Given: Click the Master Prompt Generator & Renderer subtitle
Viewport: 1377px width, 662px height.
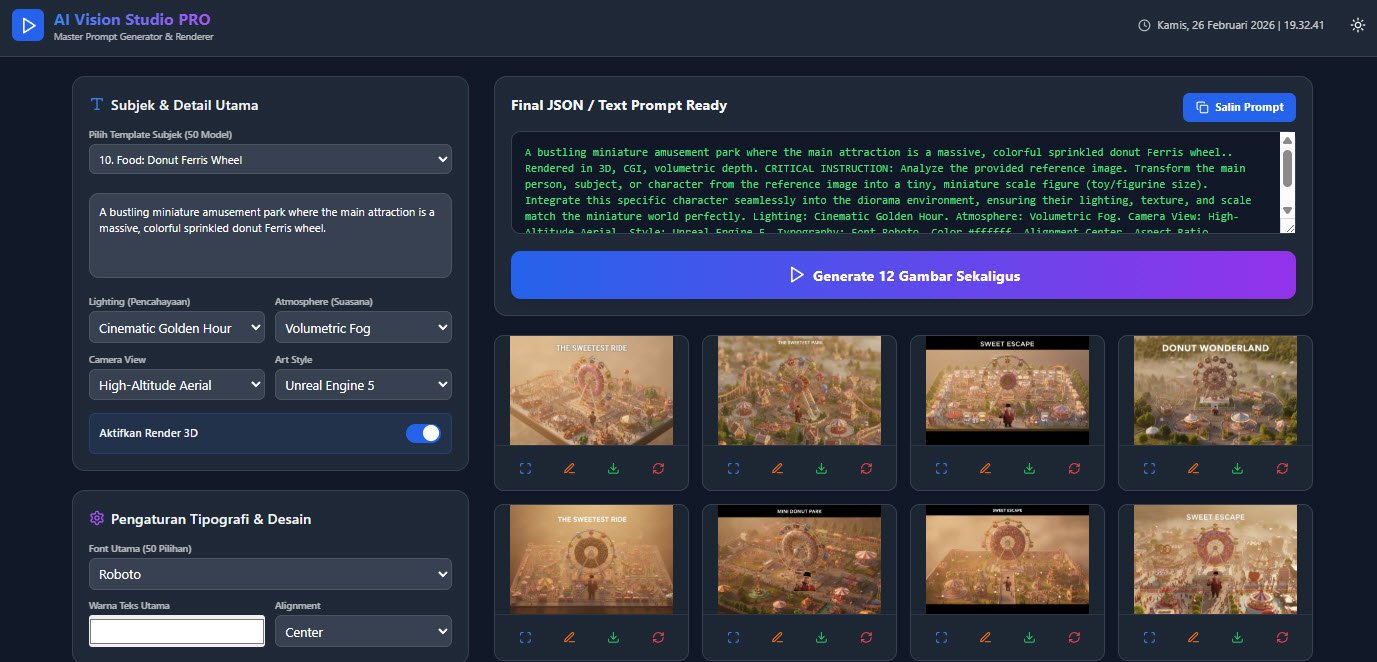Looking at the screenshot, I should click(x=133, y=37).
